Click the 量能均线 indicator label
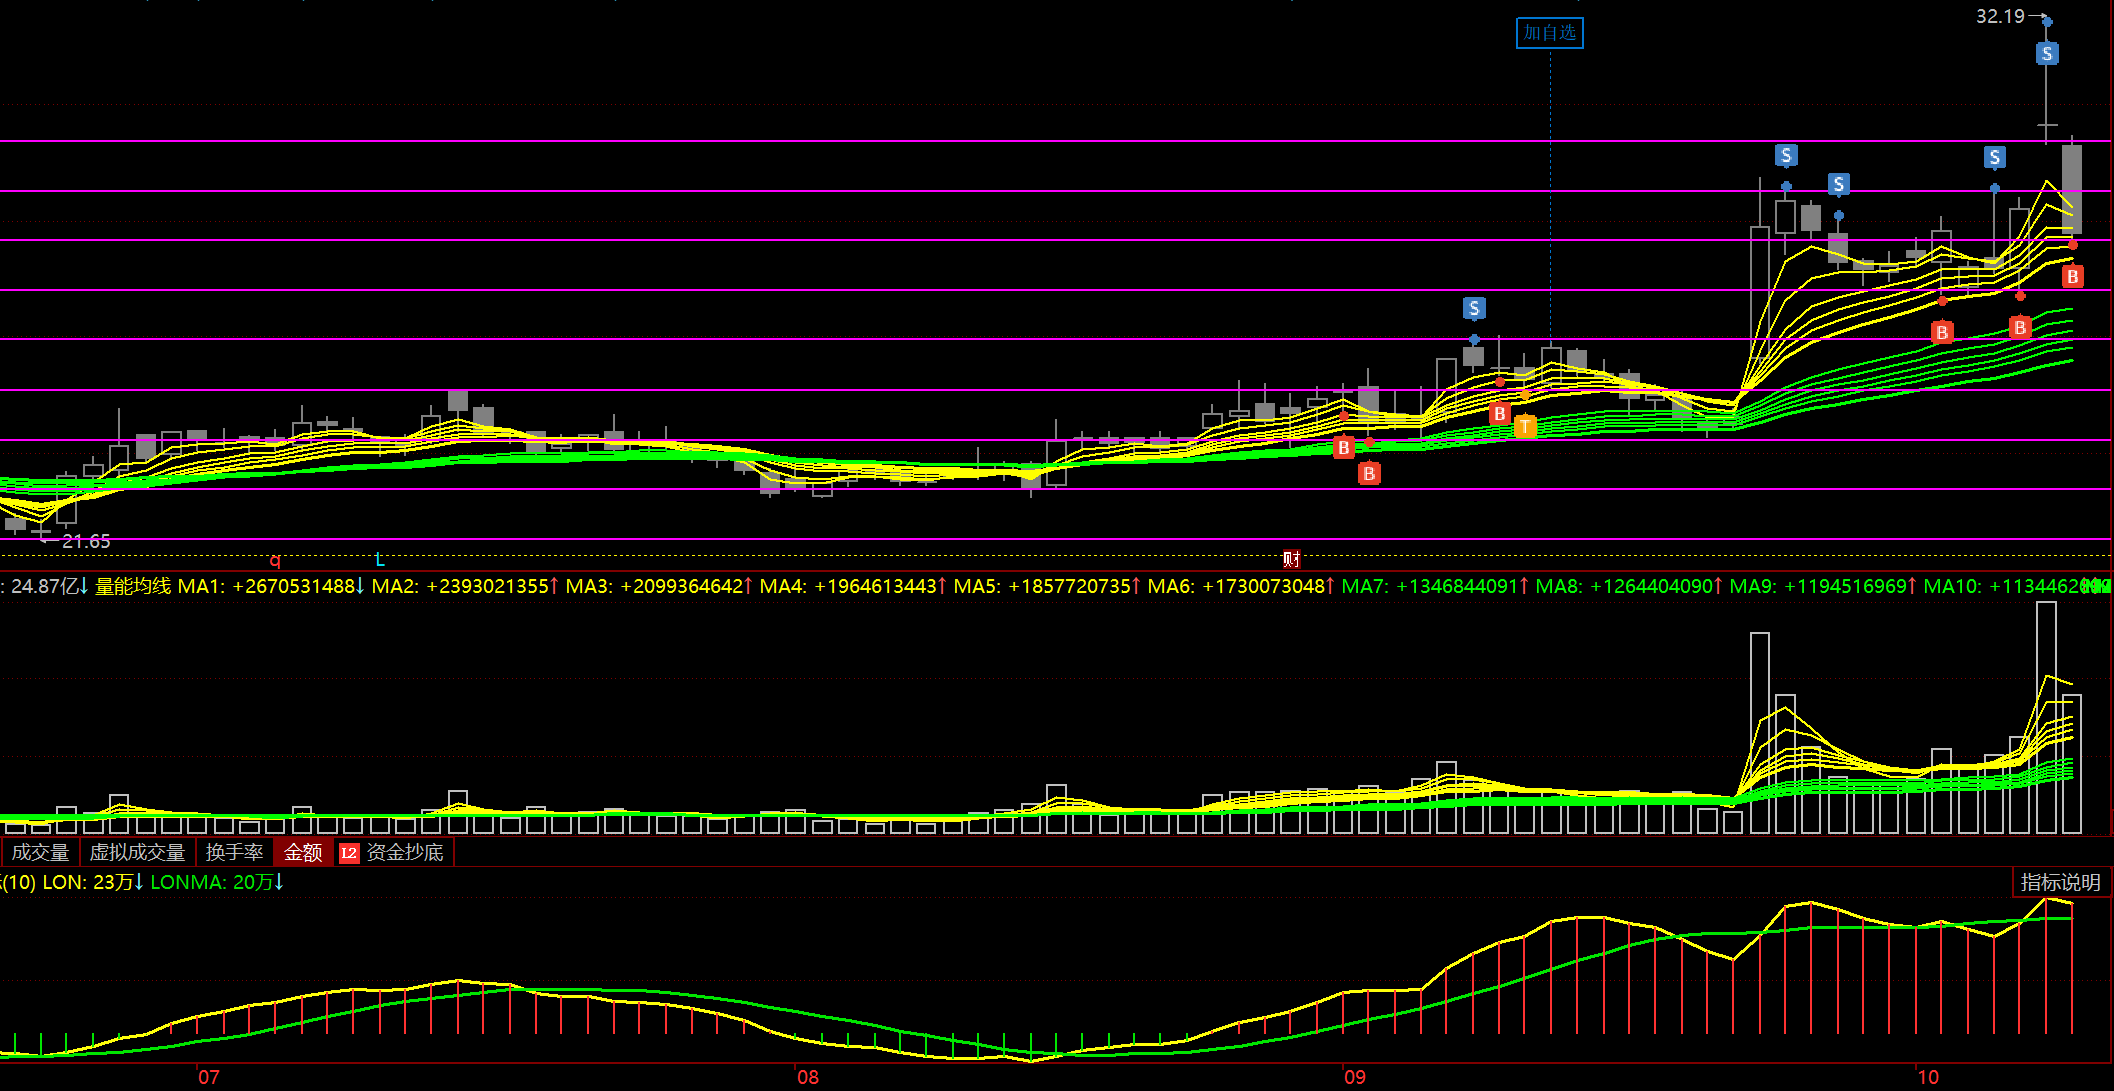Viewport: 2114px width, 1091px height. tap(132, 586)
